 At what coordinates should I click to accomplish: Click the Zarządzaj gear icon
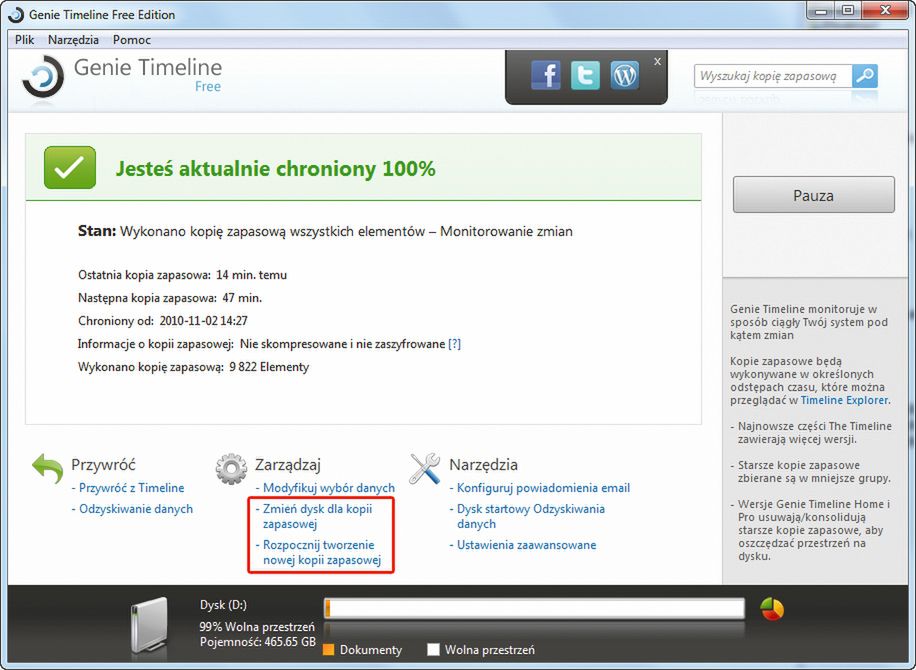click(x=231, y=468)
